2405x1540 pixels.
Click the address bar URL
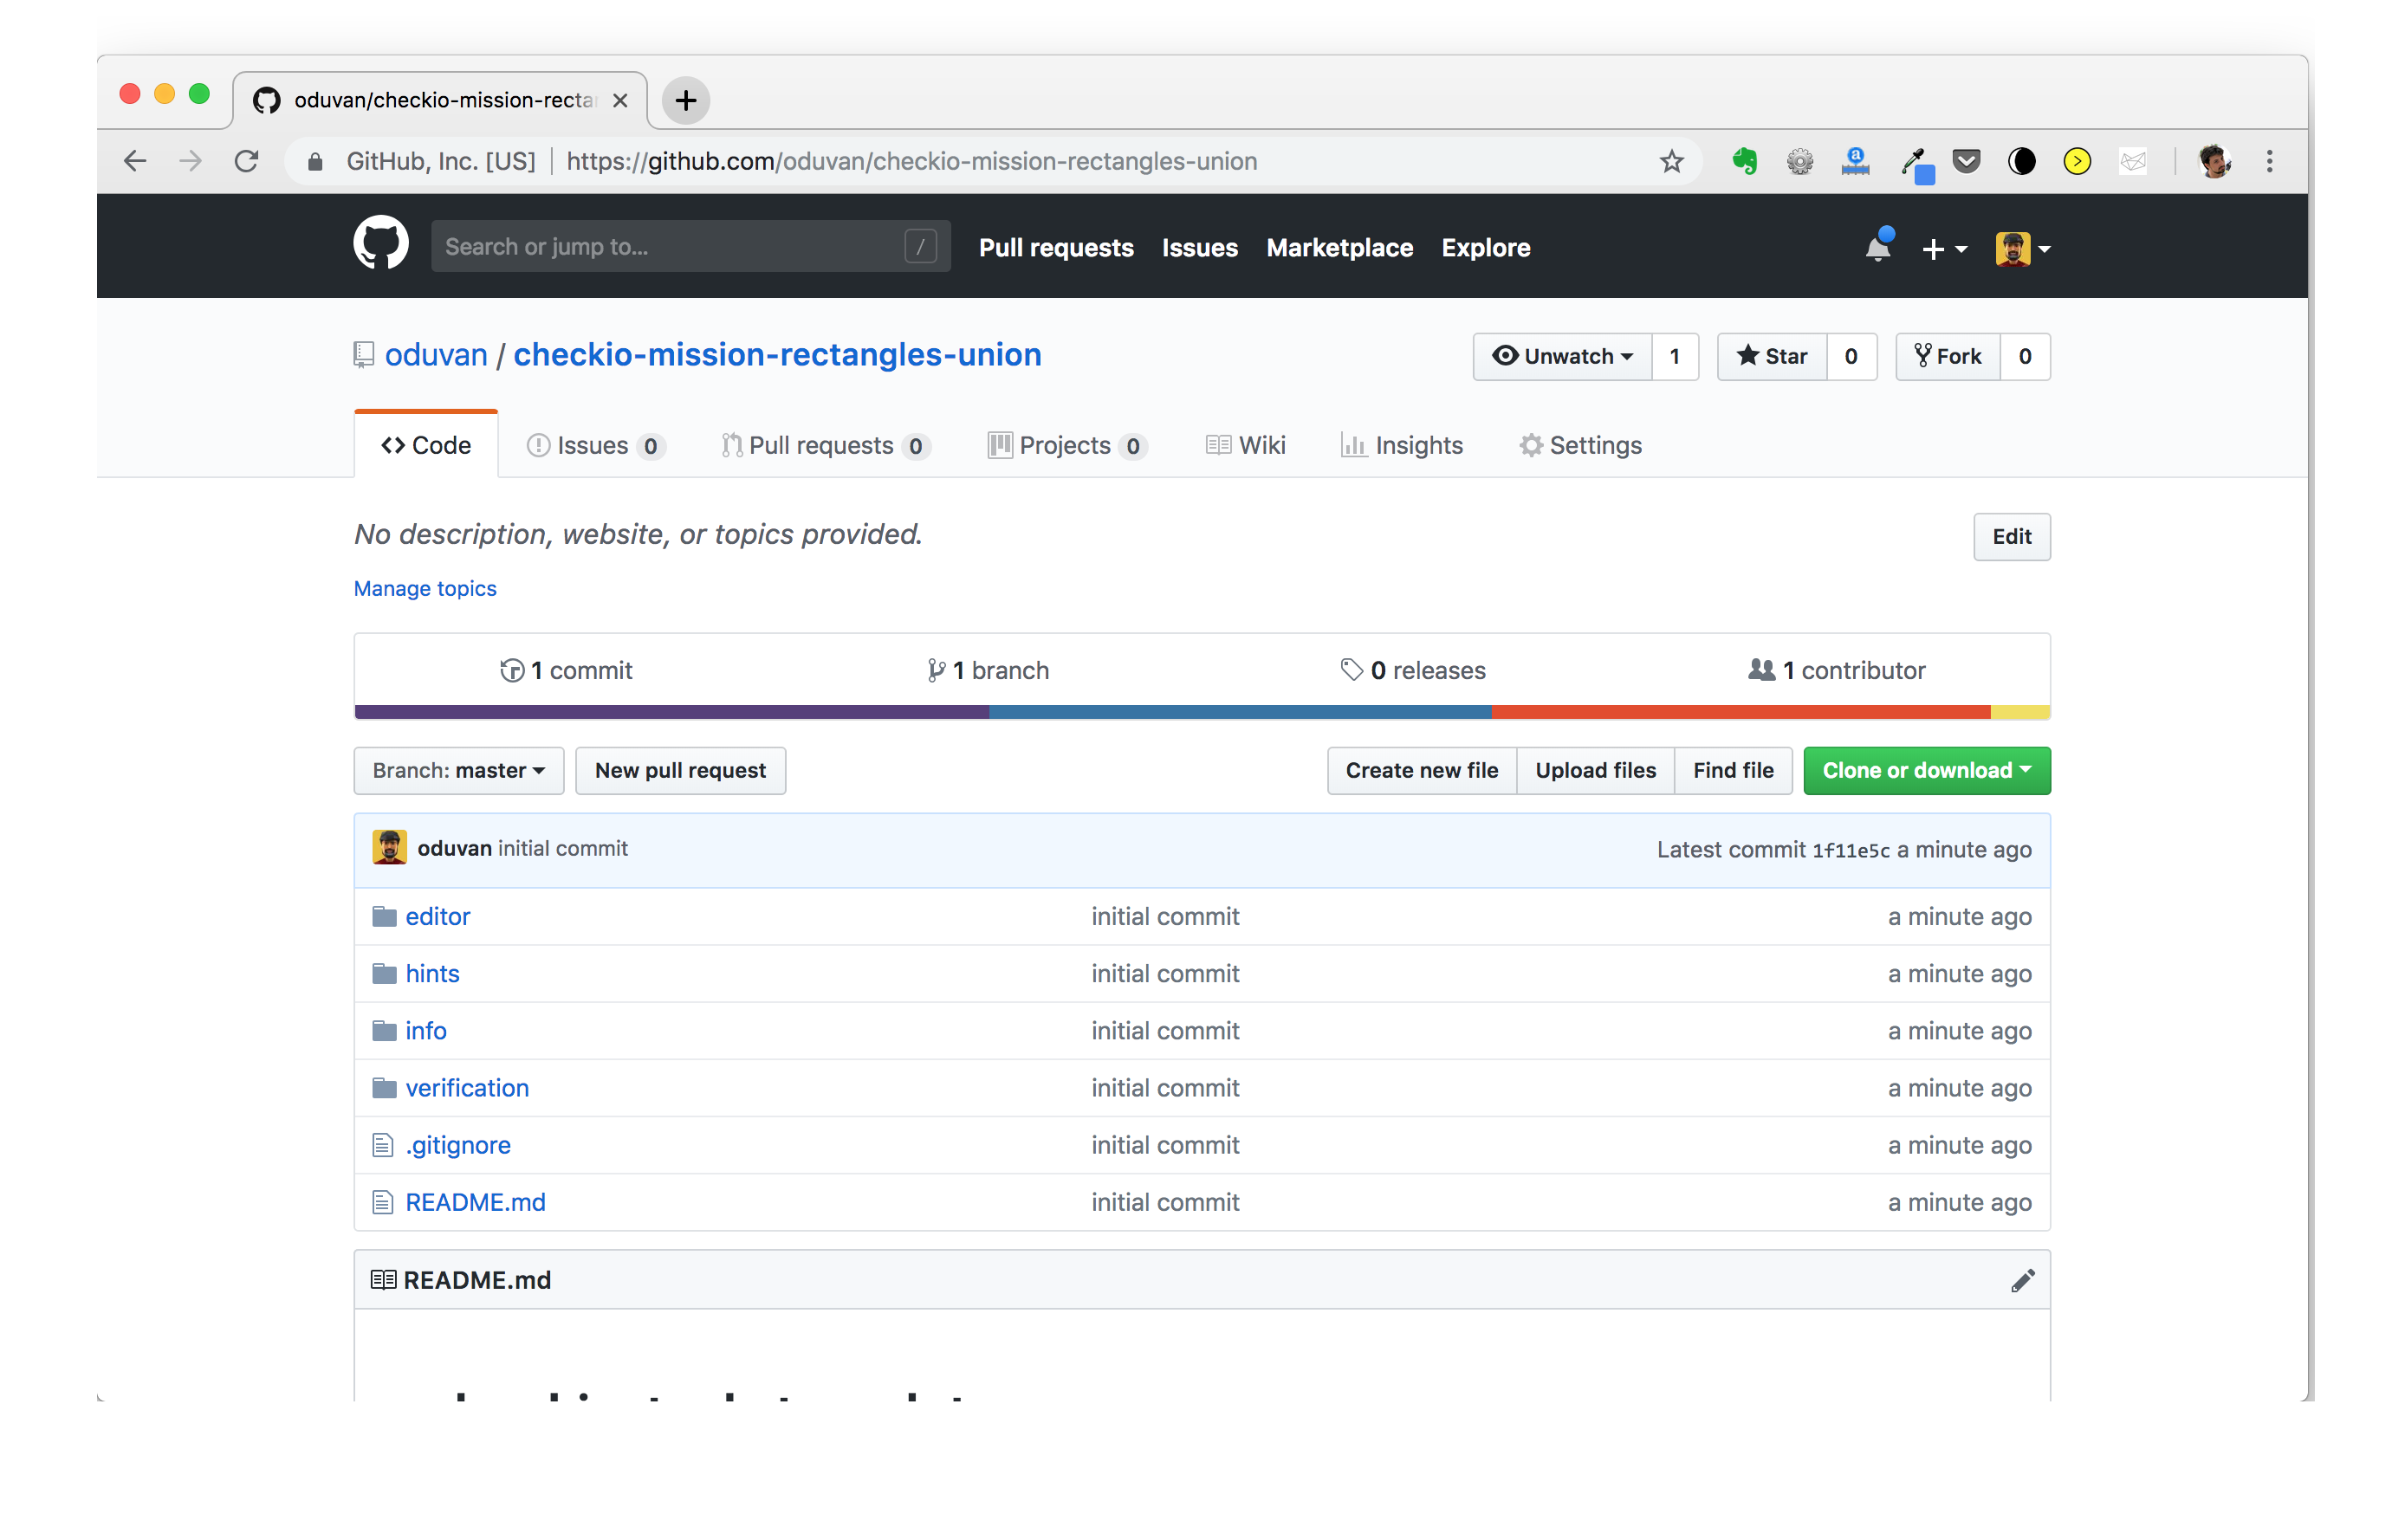[911, 161]
